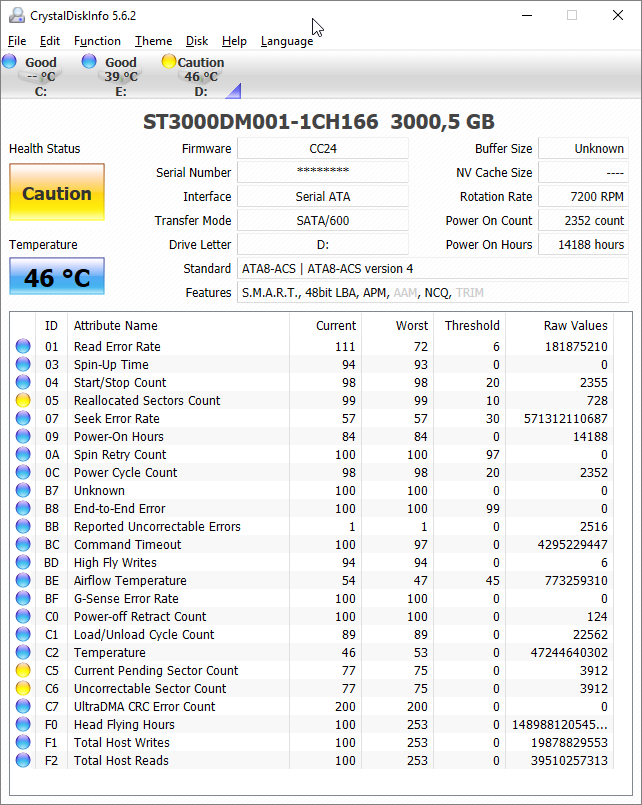Image resolution: width=642 pixels, height=805 pixels.
Task: Click the Standard ATA8-ACS field
Action: click(433, 269)
